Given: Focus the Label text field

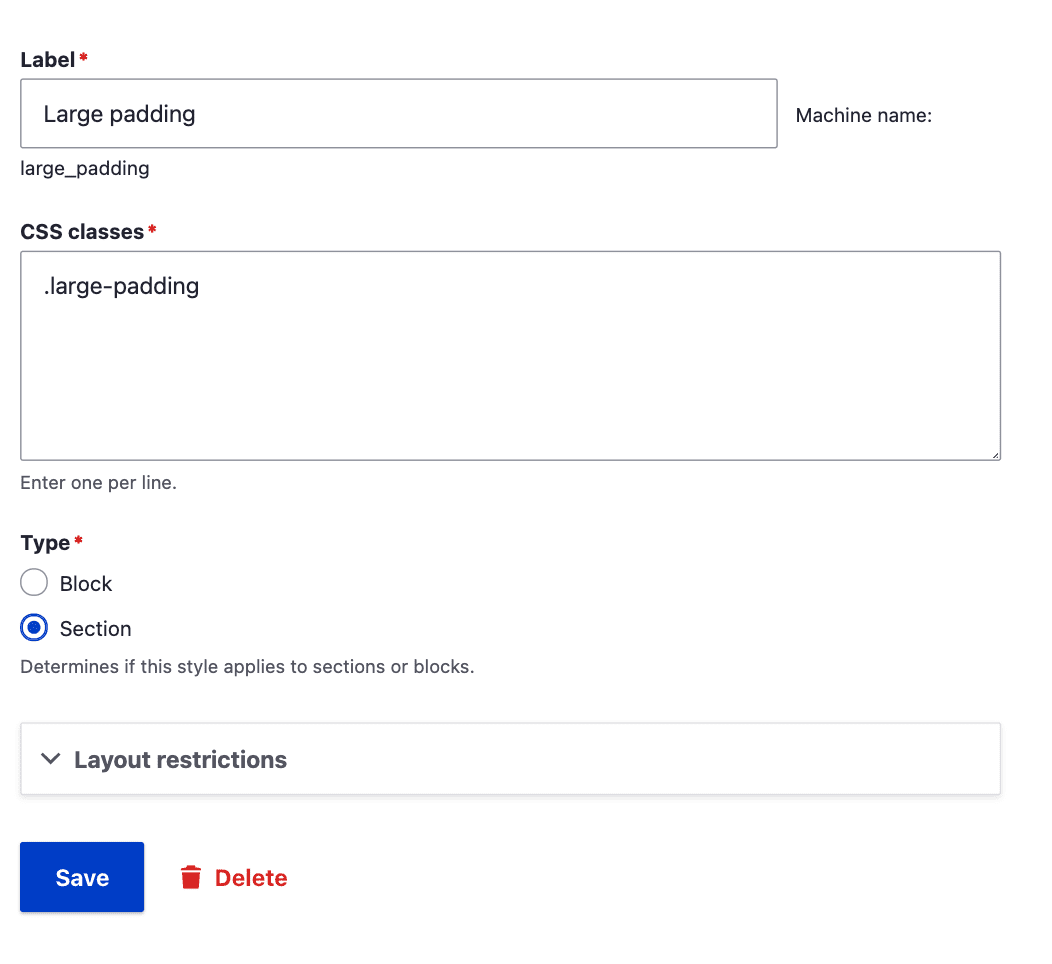Looking at the screenshot, I should click(x=398, y=114).
